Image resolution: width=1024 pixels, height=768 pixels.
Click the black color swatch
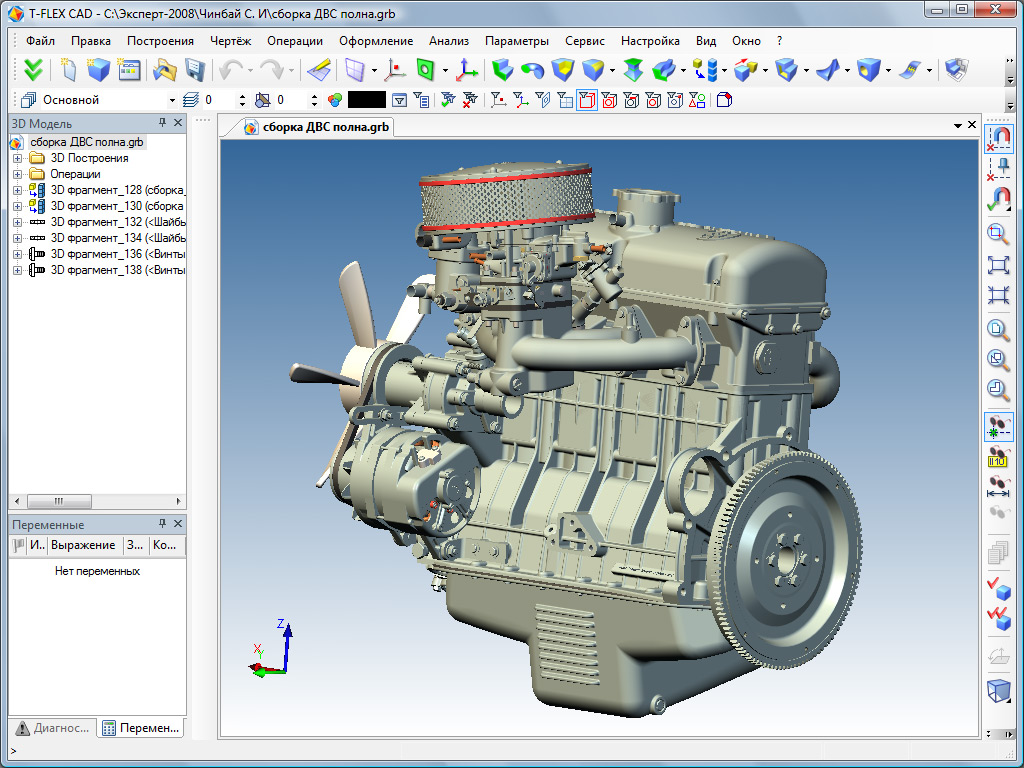click(x=367, y=100)
